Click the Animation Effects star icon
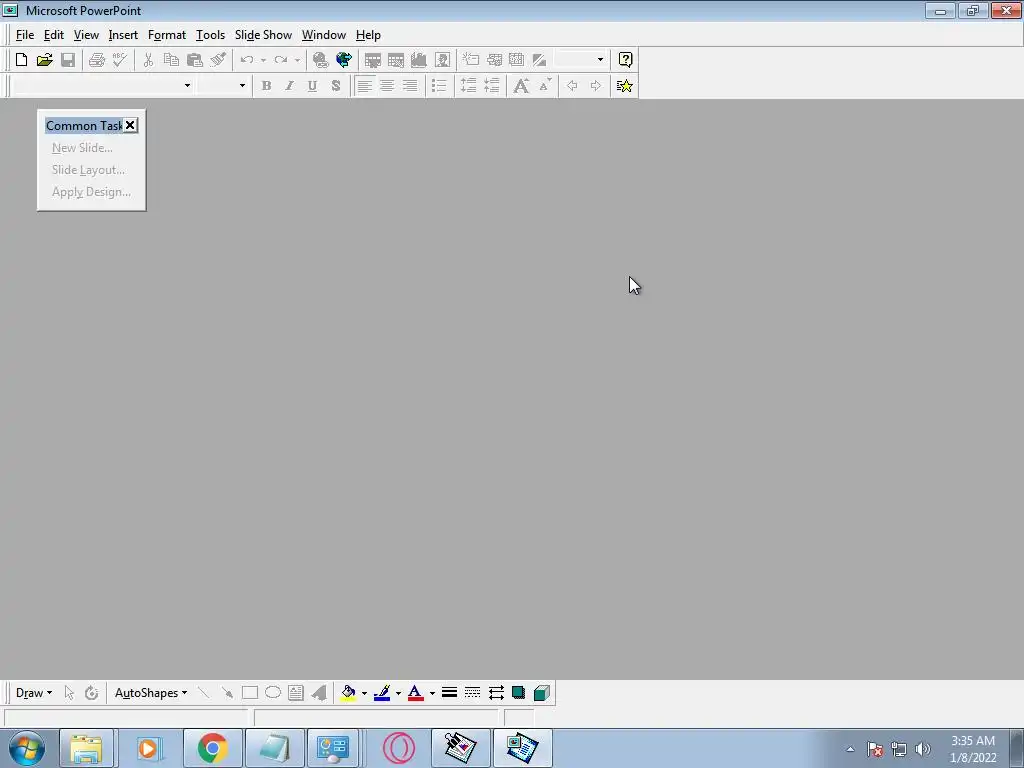The height and width of the screenshot is (768, 1024). [624, 86]
